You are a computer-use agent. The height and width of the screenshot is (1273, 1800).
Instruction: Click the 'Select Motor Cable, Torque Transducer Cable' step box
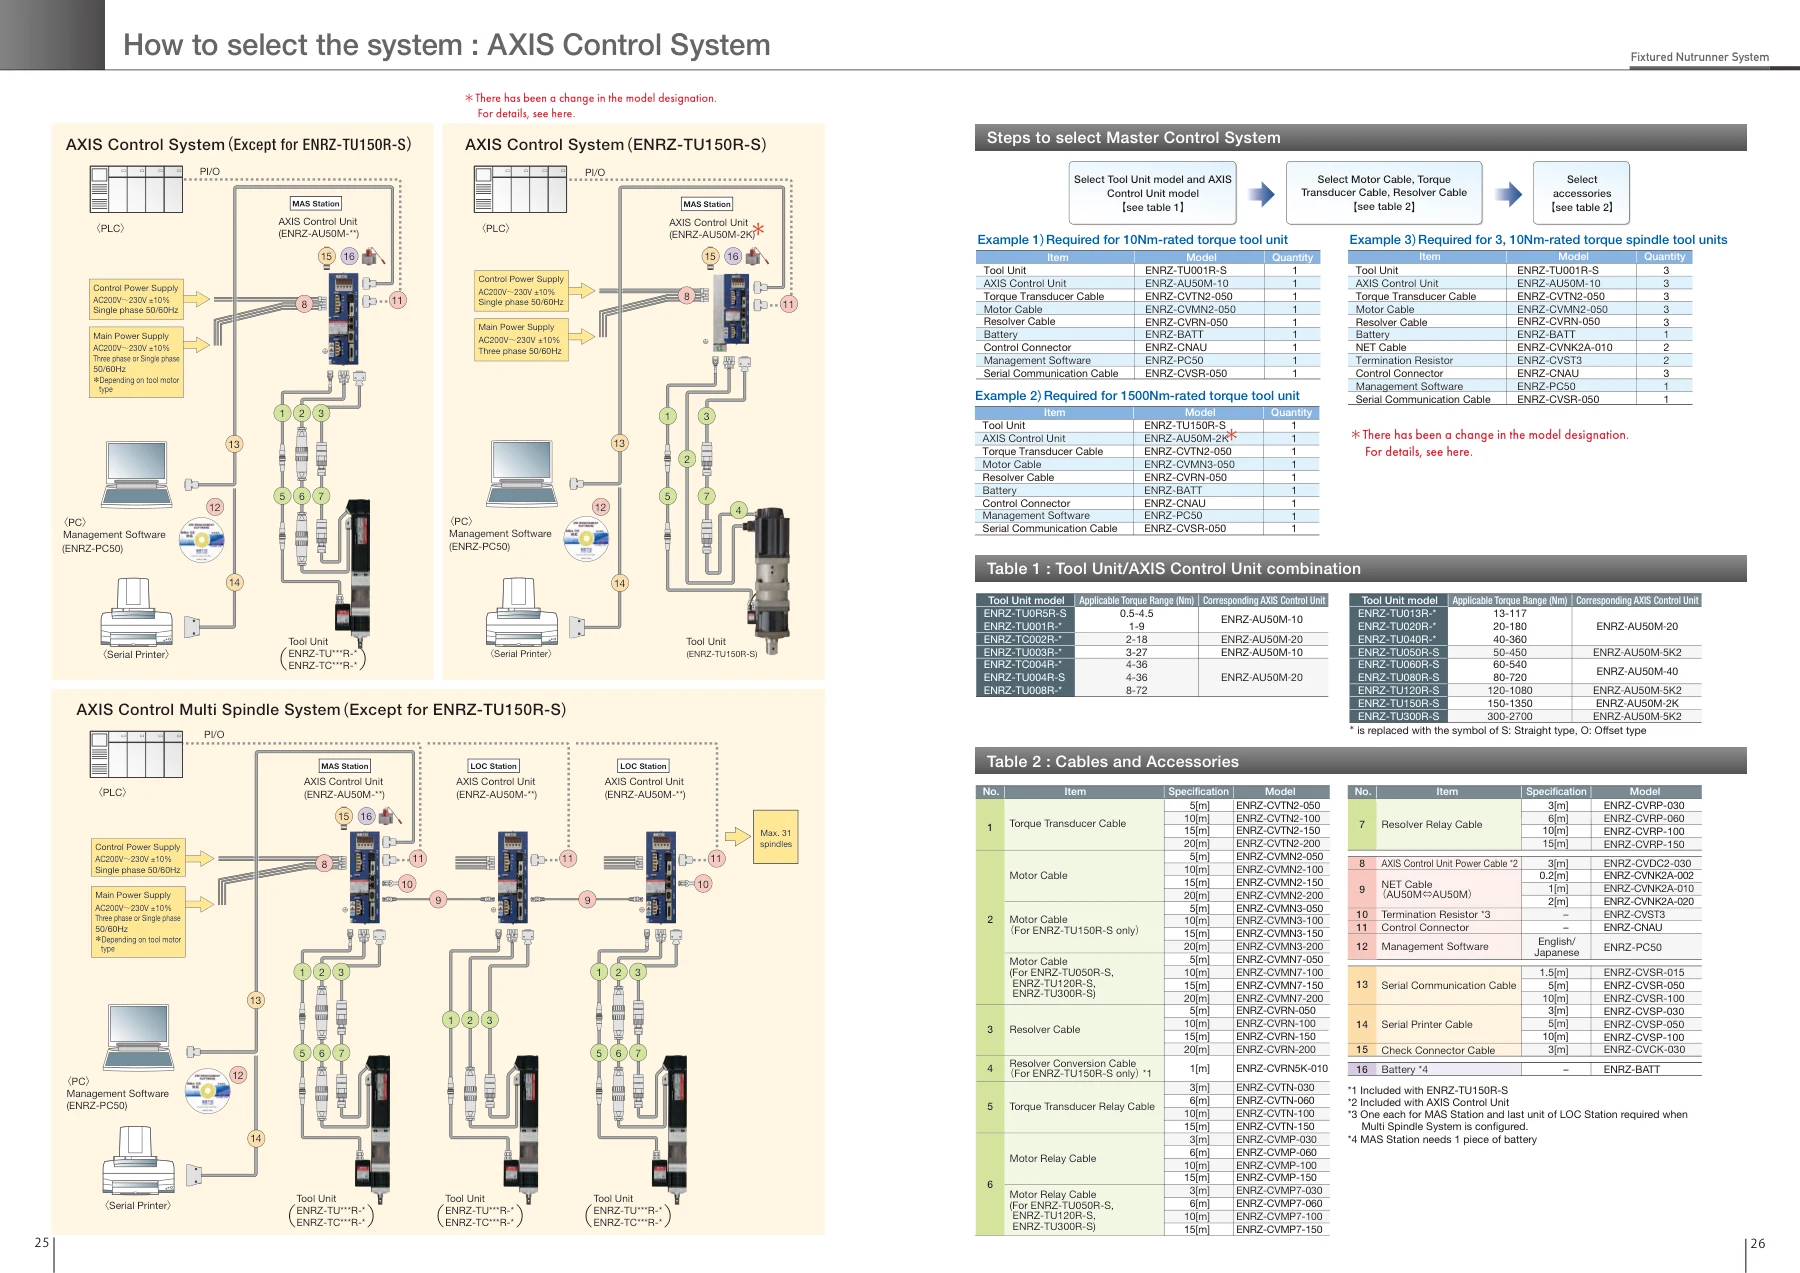[1384, 193]
